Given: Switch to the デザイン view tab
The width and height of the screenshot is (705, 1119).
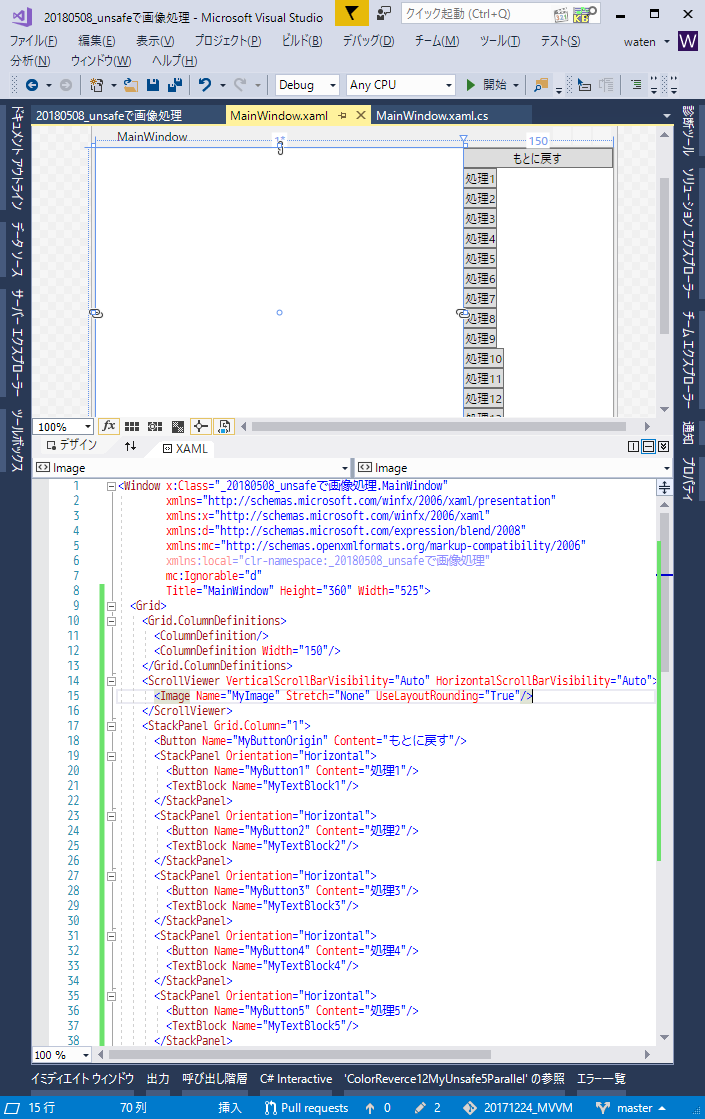Looking at the screenshot, I should [x=71, y=445].
